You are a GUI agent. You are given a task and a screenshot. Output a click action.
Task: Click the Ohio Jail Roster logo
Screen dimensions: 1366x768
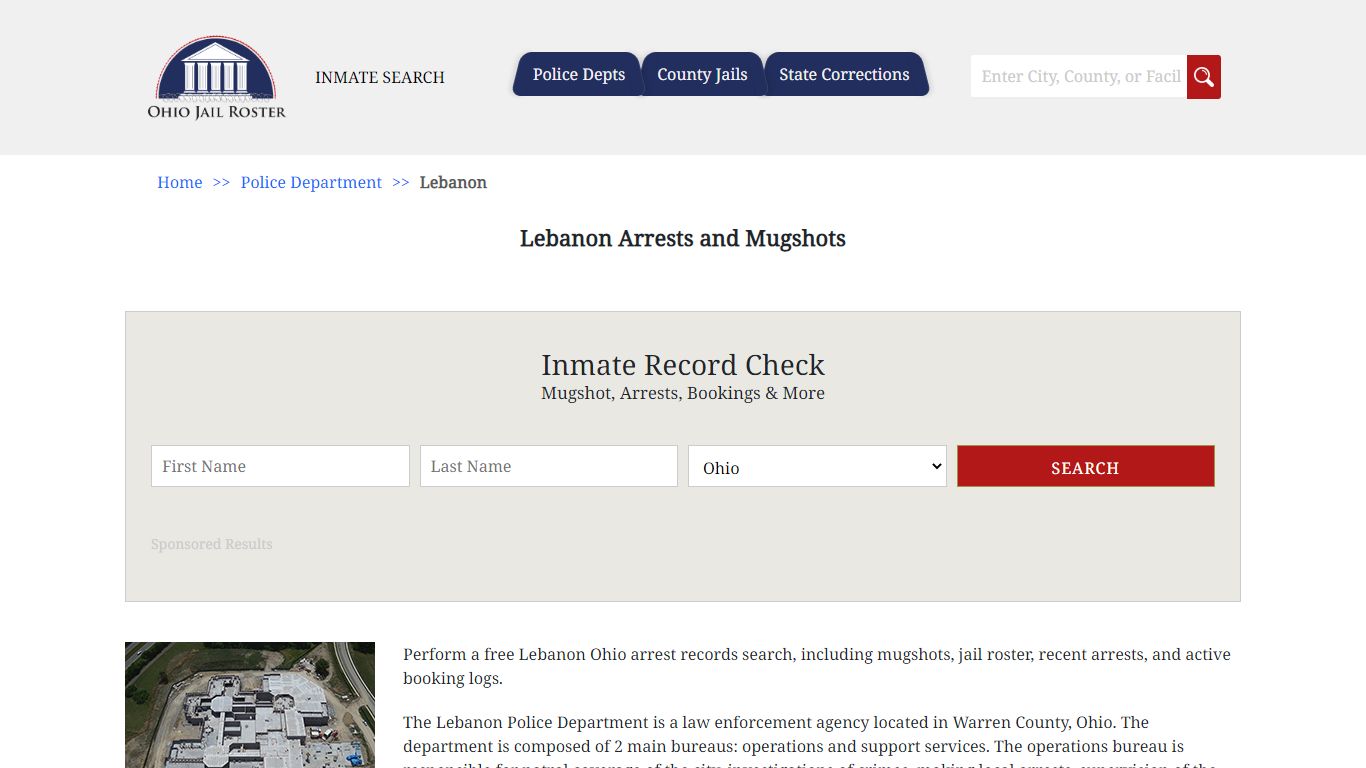coord(216,78)
